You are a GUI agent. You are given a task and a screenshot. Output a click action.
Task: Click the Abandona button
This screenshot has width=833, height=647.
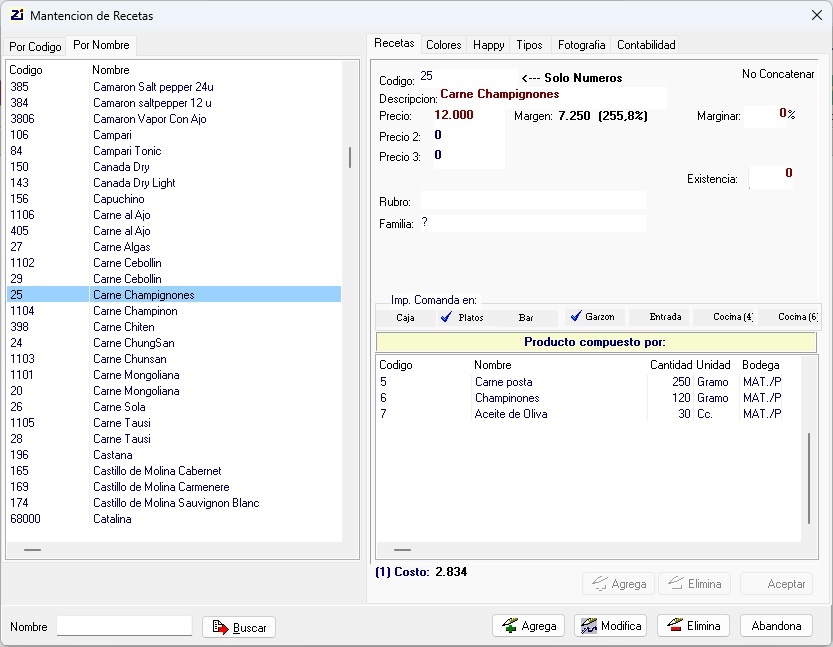click(x=776, y=626)
